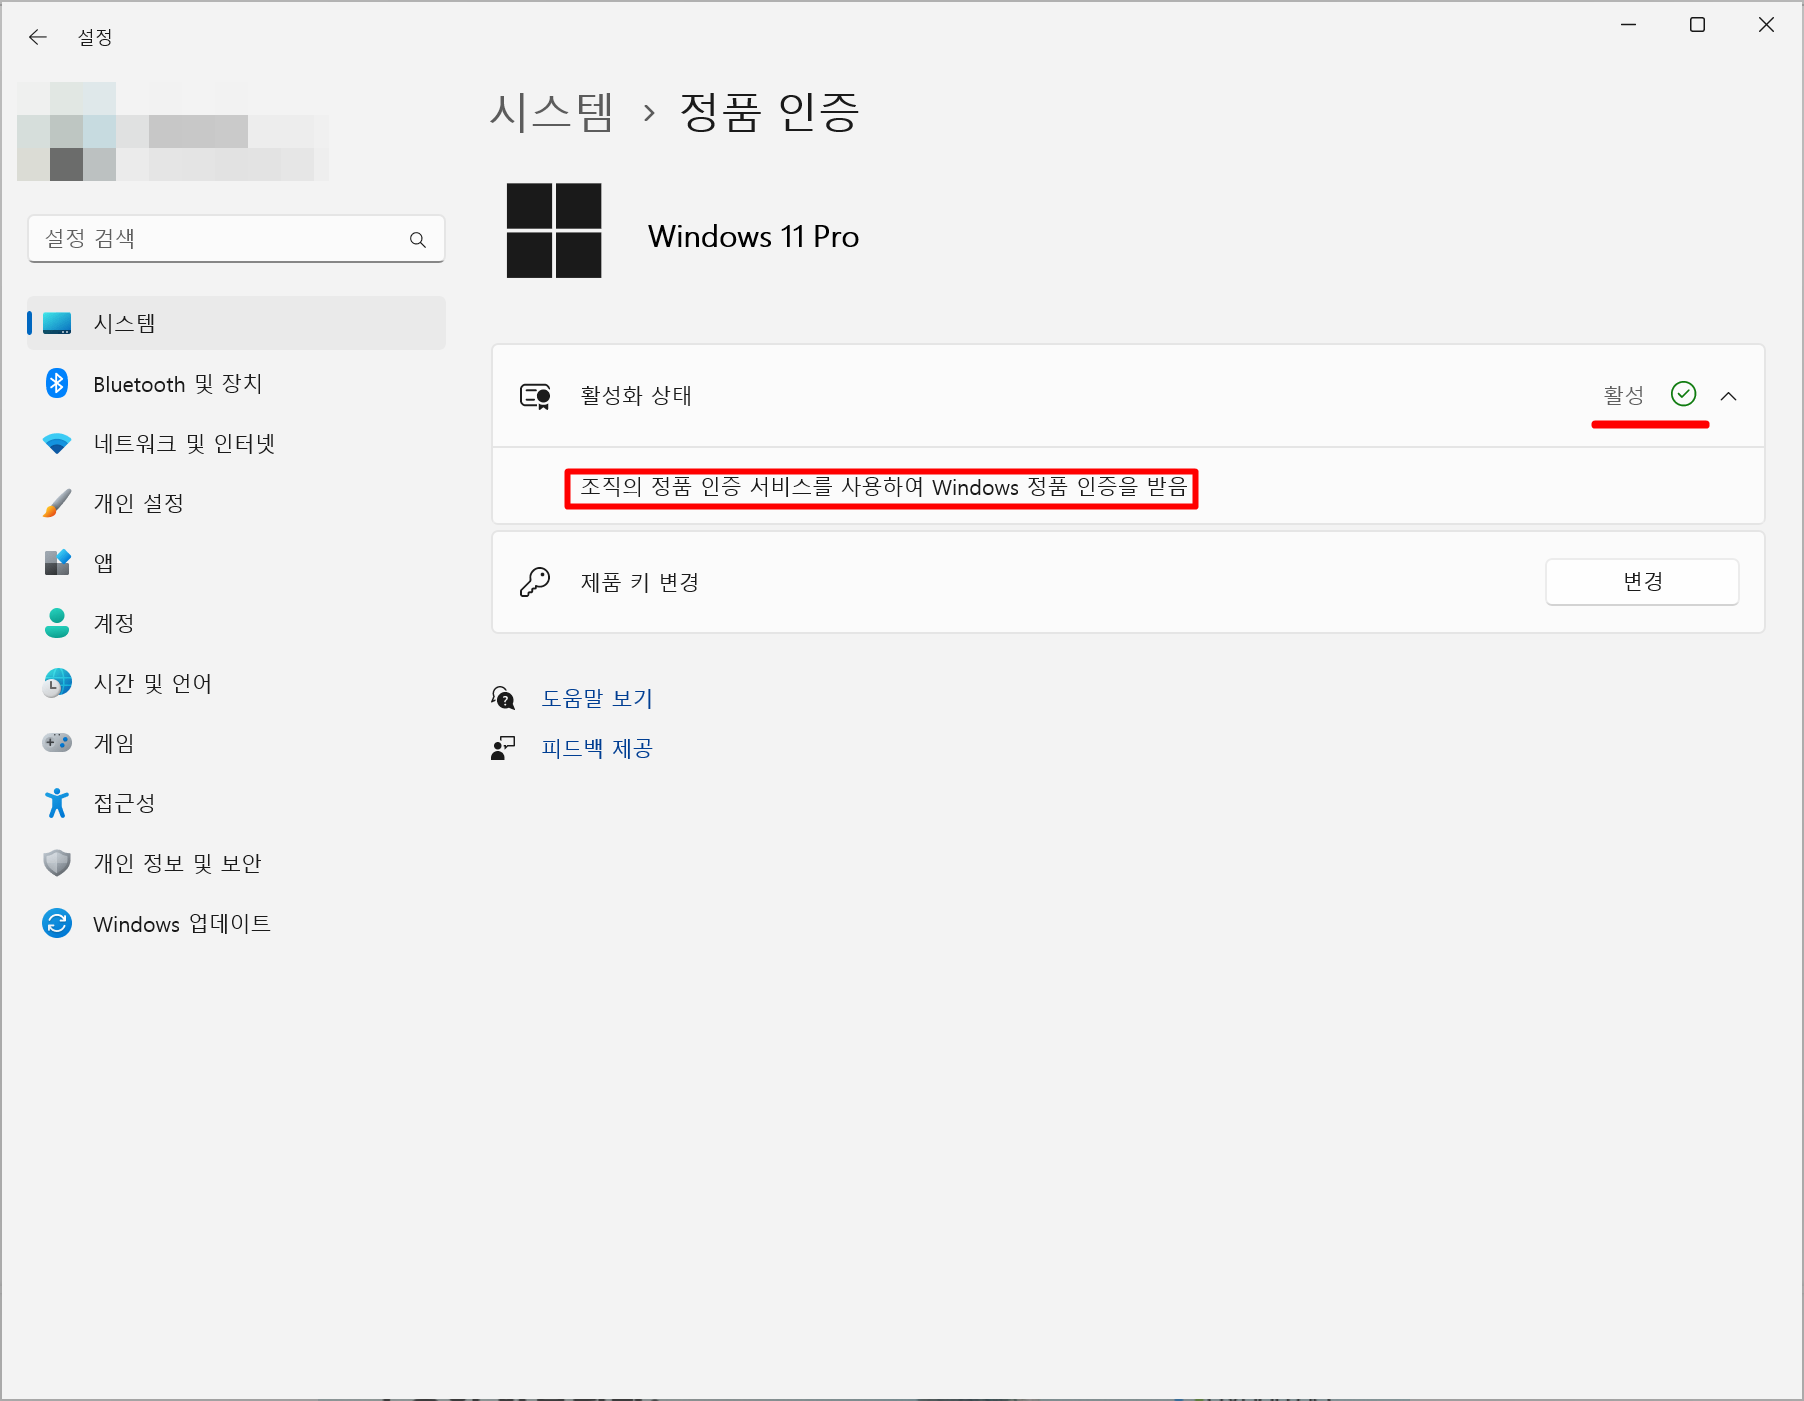Click the Bluetooth icon in sidebar
This screenshot has width=1804, height=1401.
57,383
